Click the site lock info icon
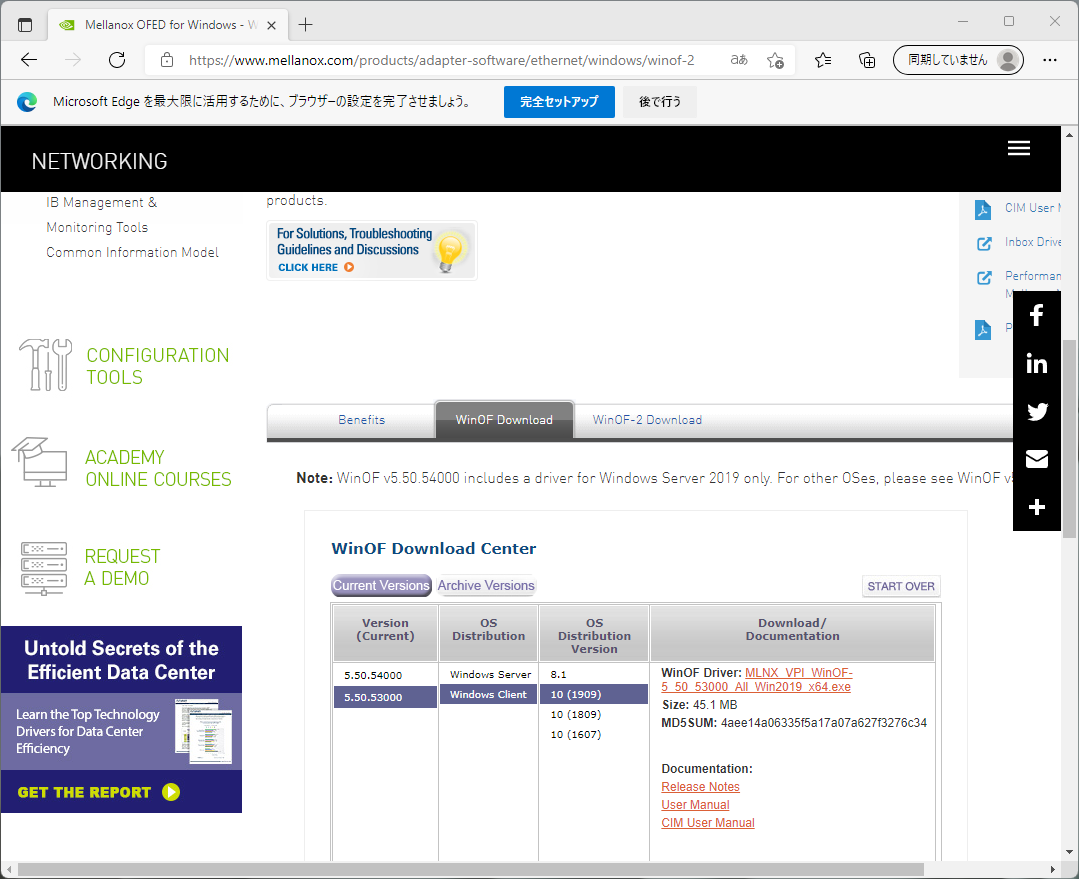 click(167, 60)
